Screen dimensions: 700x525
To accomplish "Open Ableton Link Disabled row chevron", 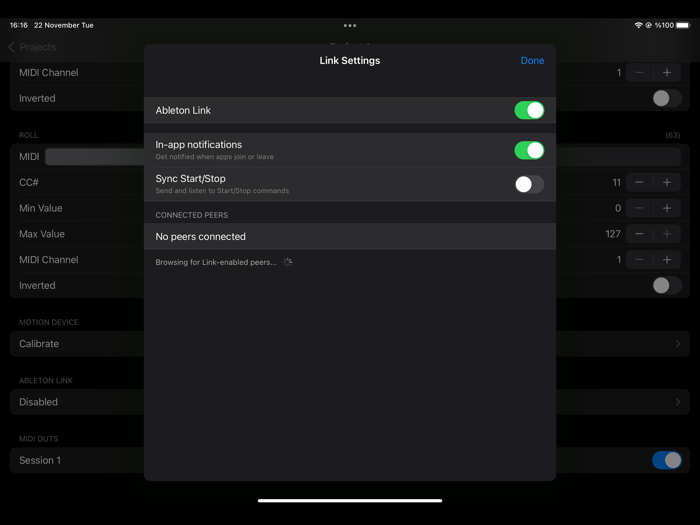I will tap(678, 402).
